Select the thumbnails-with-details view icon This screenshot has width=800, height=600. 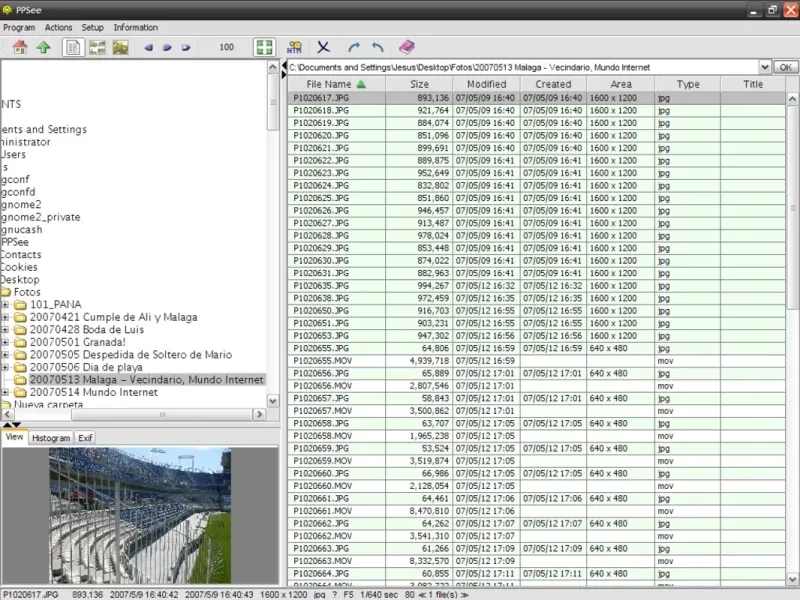[x=97, y=47]
